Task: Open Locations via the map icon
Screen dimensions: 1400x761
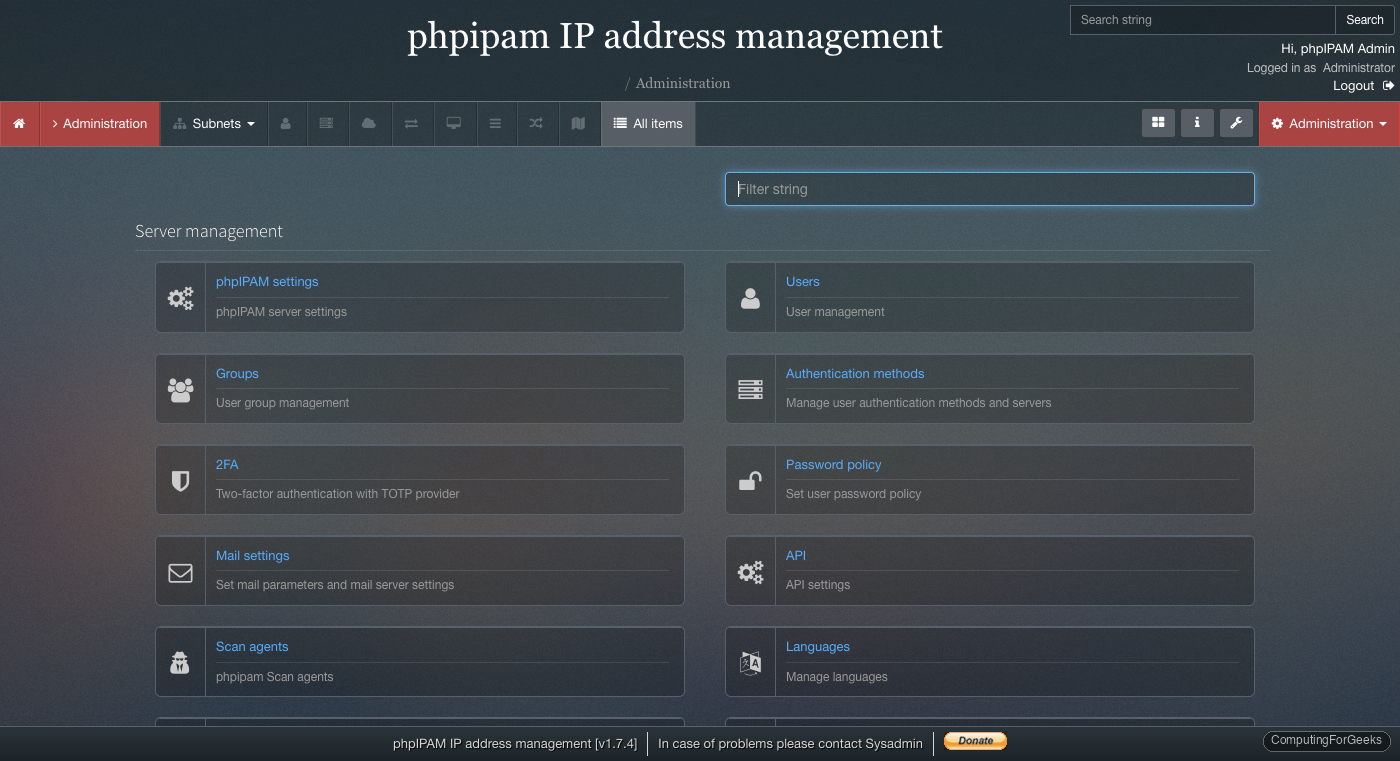Action: point(578,123)
